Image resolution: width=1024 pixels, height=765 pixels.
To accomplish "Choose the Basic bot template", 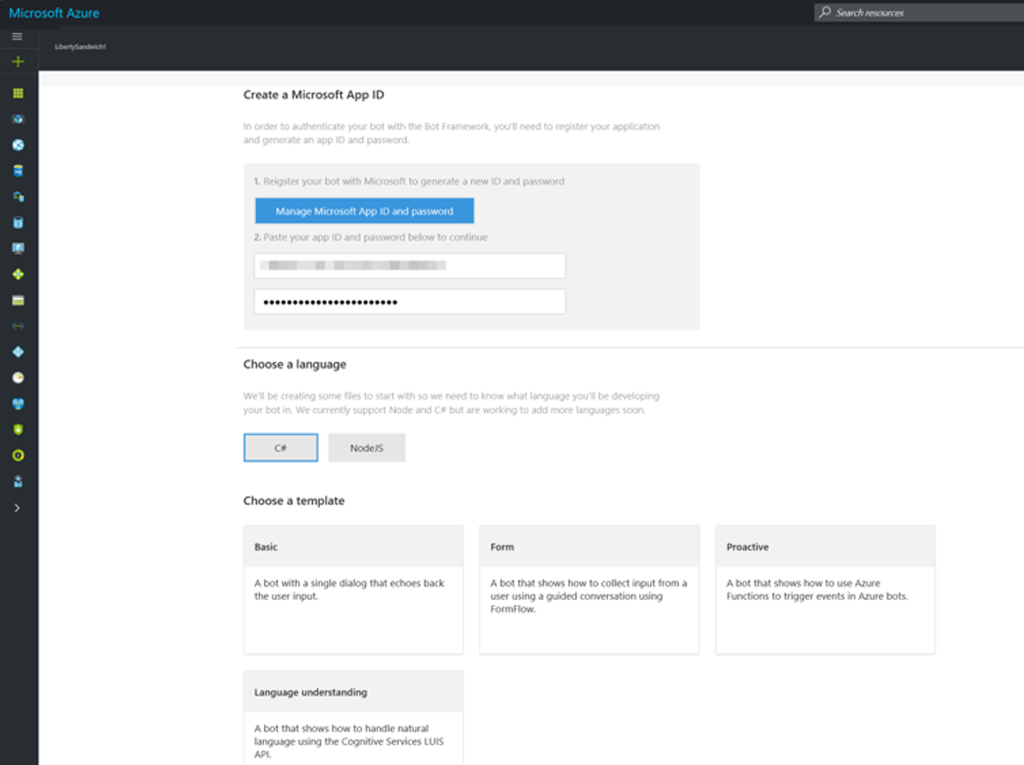I will point(353,589).
